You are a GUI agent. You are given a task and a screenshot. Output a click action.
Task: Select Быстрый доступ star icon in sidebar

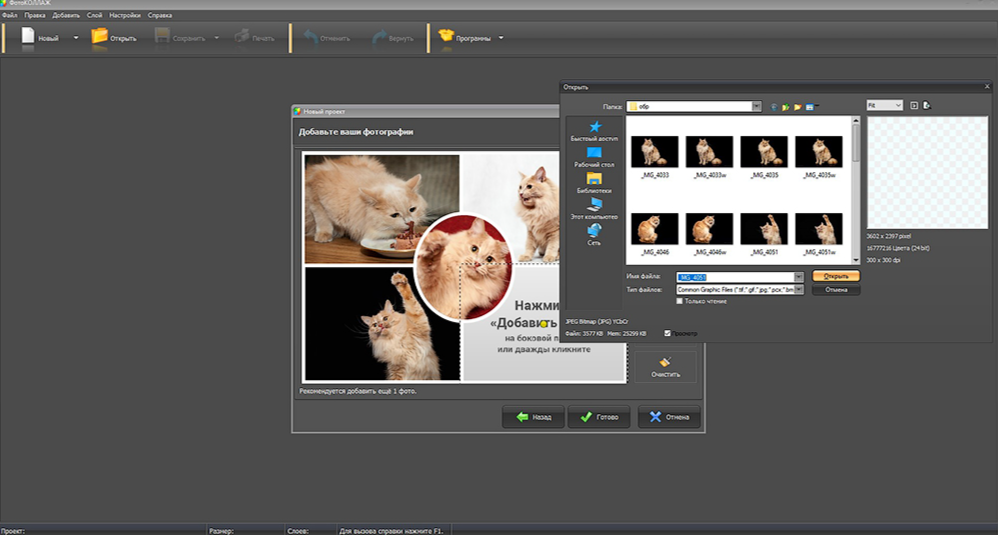coord(594,127)
